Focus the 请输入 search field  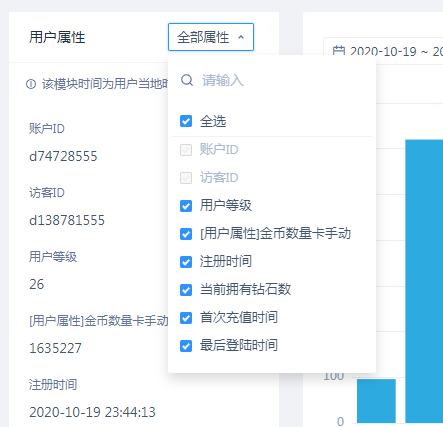[272, 80]
